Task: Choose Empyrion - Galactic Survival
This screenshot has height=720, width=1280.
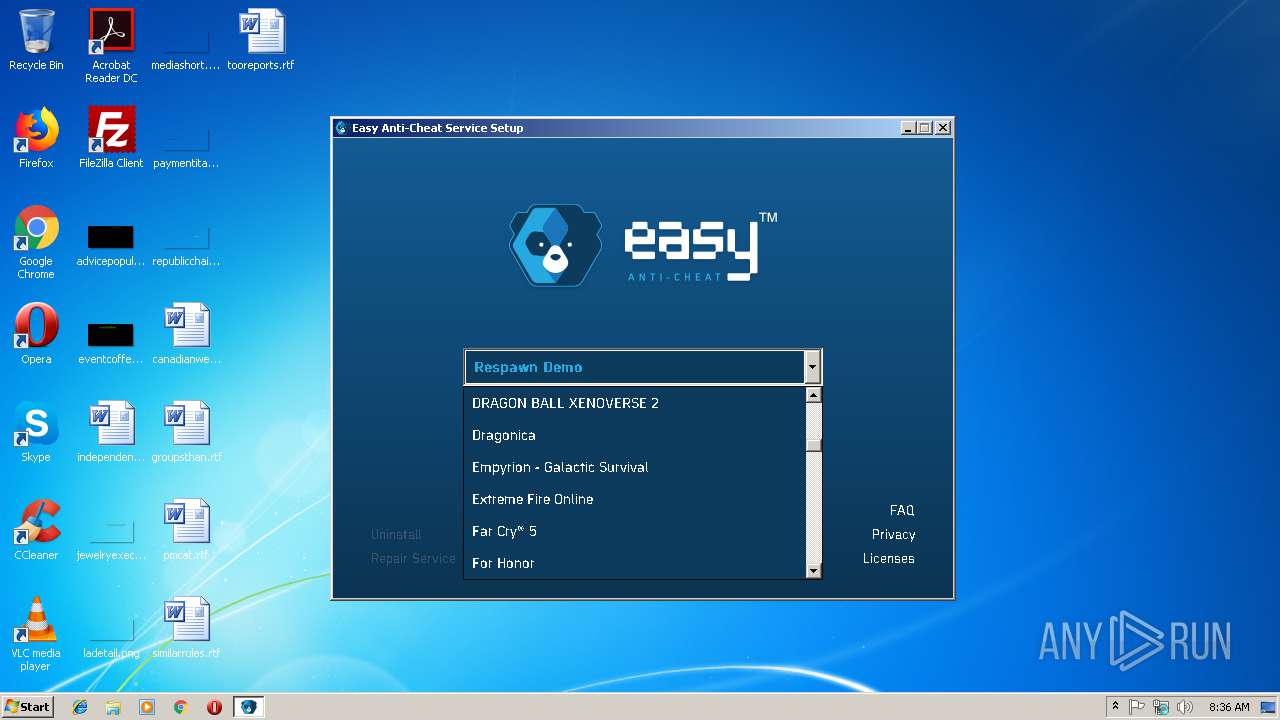Action: tap(635, 467)
